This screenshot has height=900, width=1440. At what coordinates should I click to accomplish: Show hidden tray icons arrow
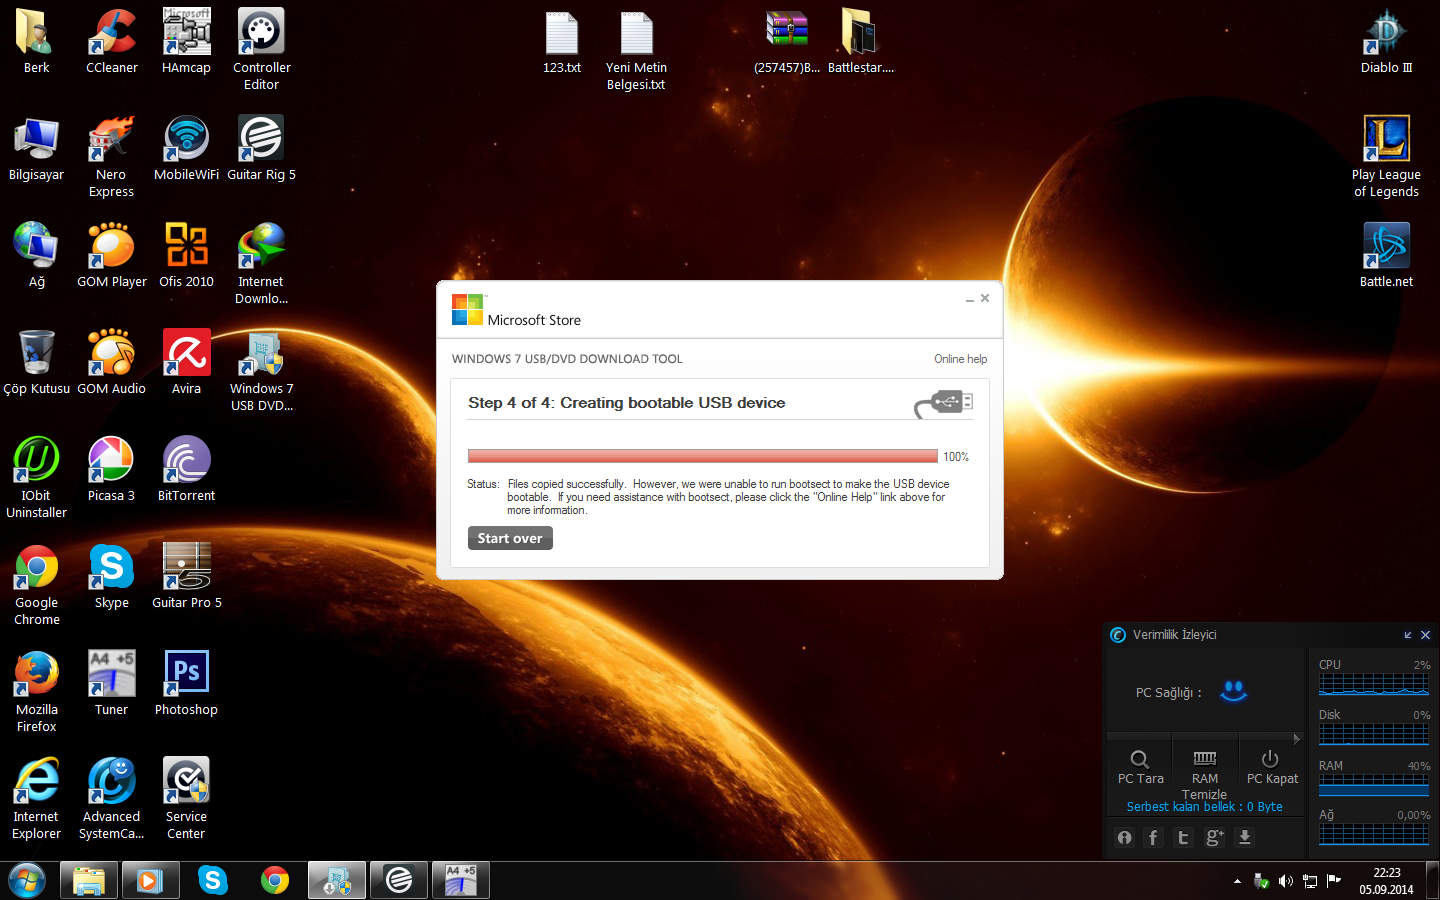point(1237,881)
